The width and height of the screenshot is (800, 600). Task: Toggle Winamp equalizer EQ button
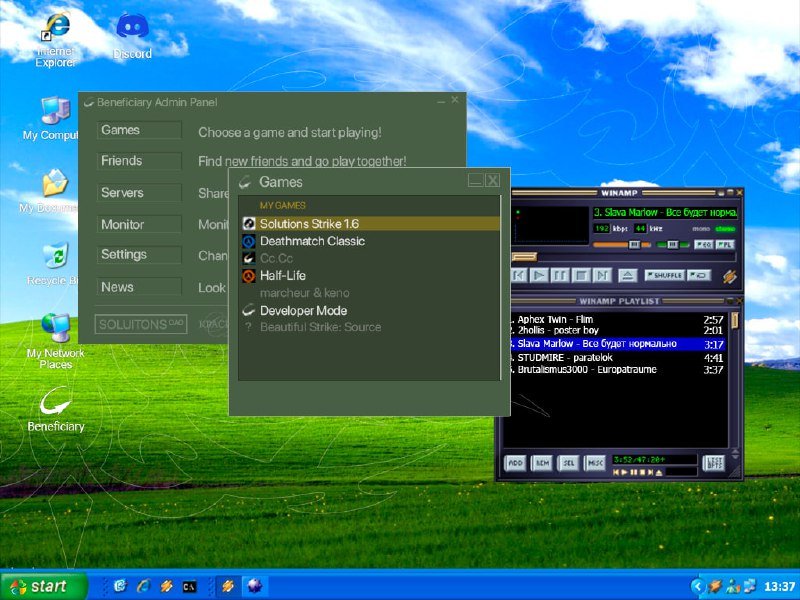click(704, 244)
